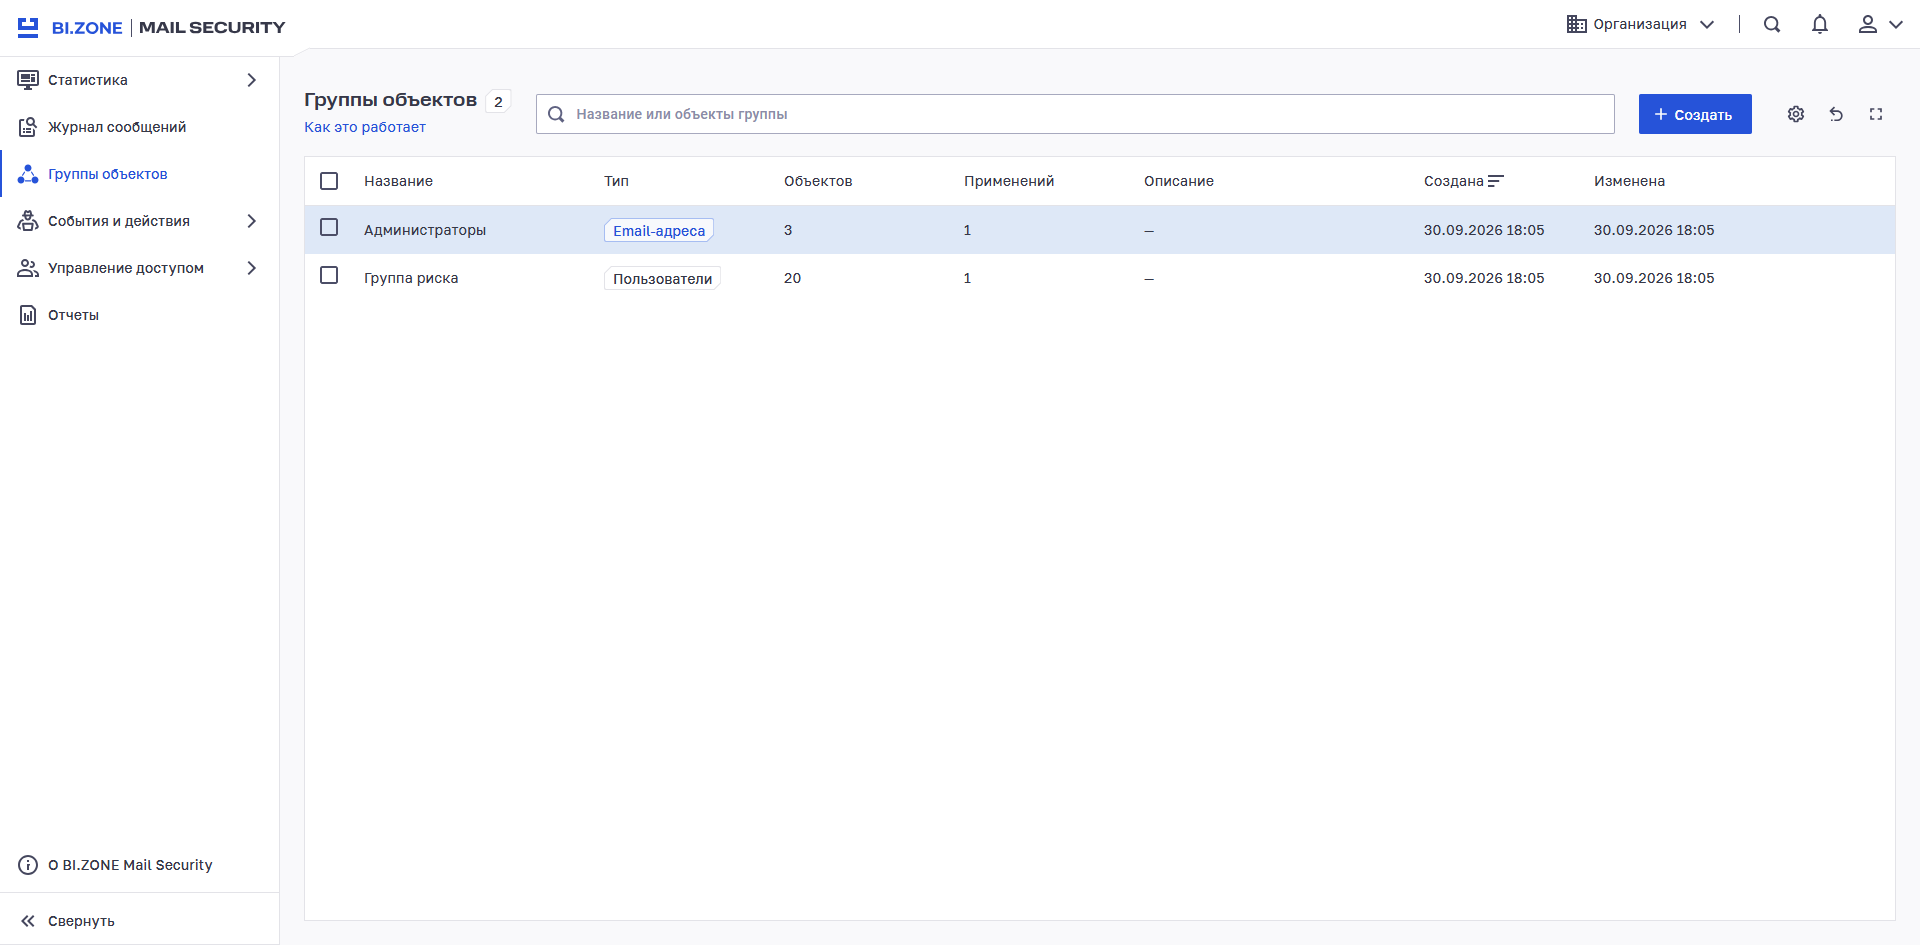Select Группы объектов menu item
The width and height of the screenshot is (1920, 945).
click(140, 174)
